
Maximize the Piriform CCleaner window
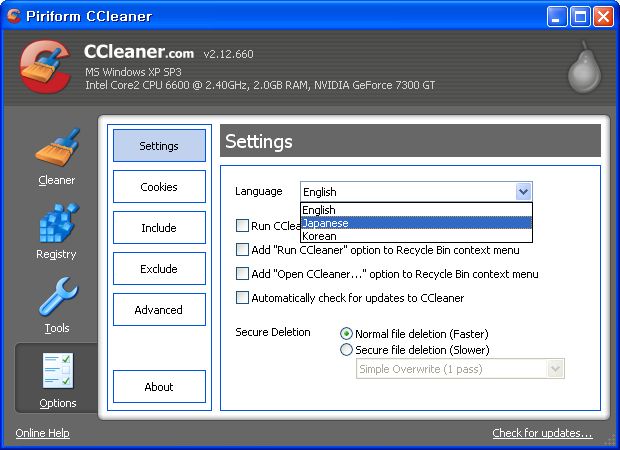(580, 17)
